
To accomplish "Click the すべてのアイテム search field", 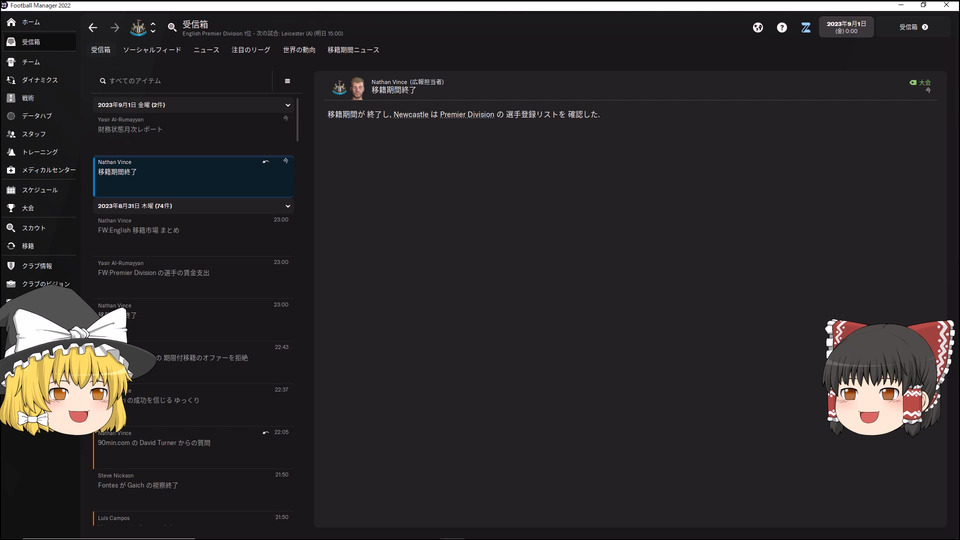I will point(184,81).
